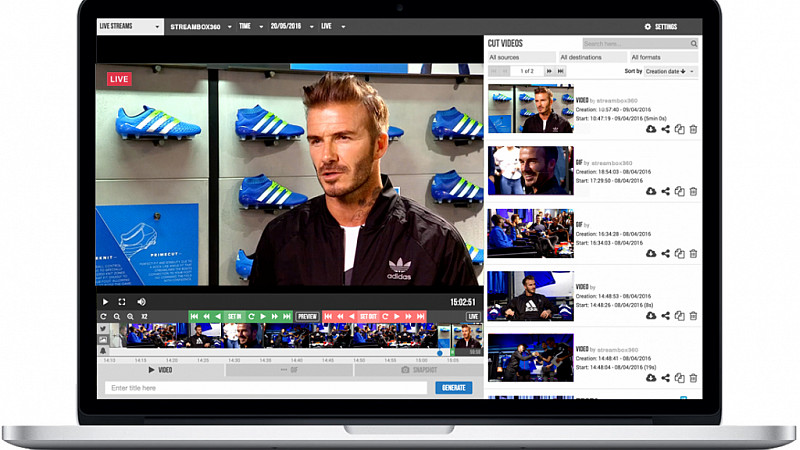Screen dimensions: 800x450
Task: Copy the GIF created 18:54:03
Action: pos(680,192)
